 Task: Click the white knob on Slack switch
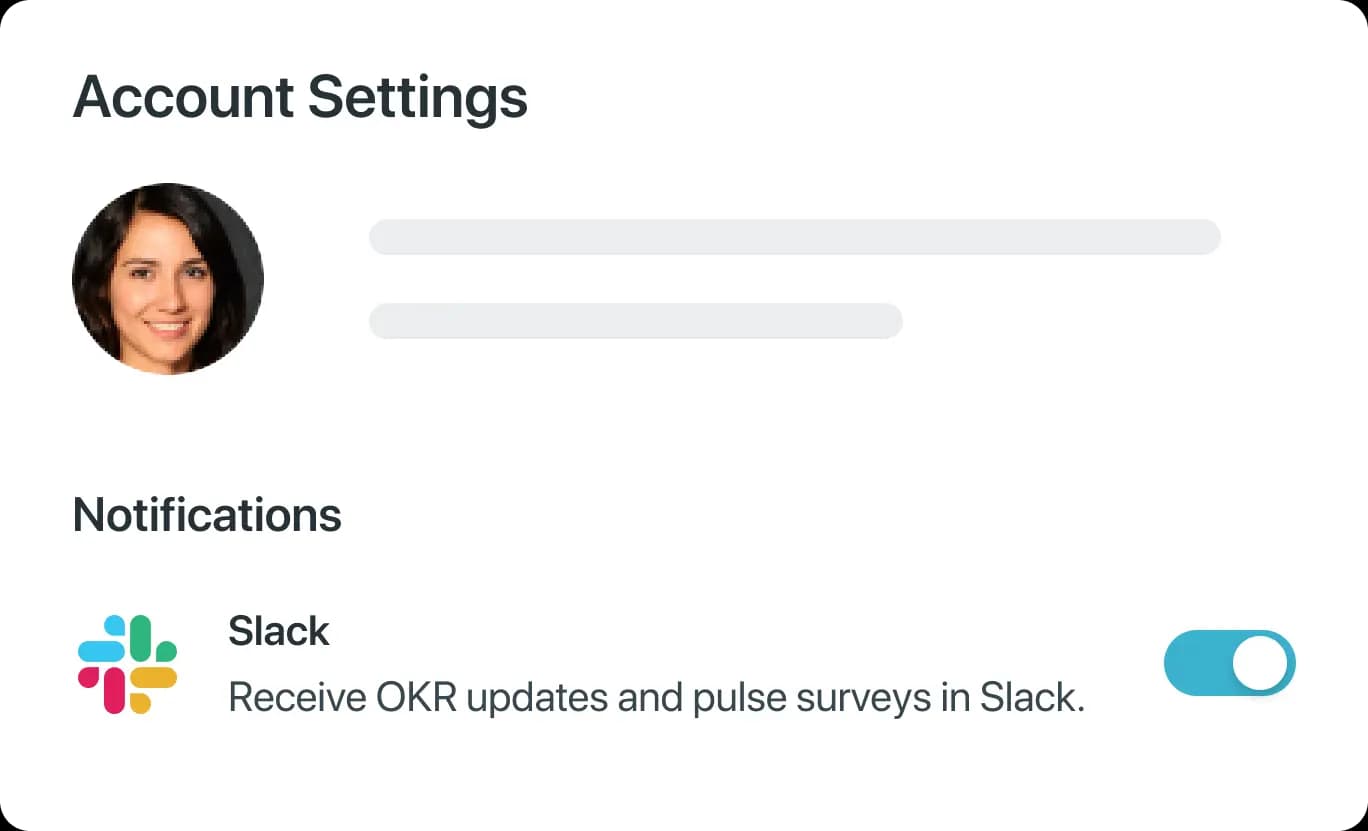[x=1260, y=662]
